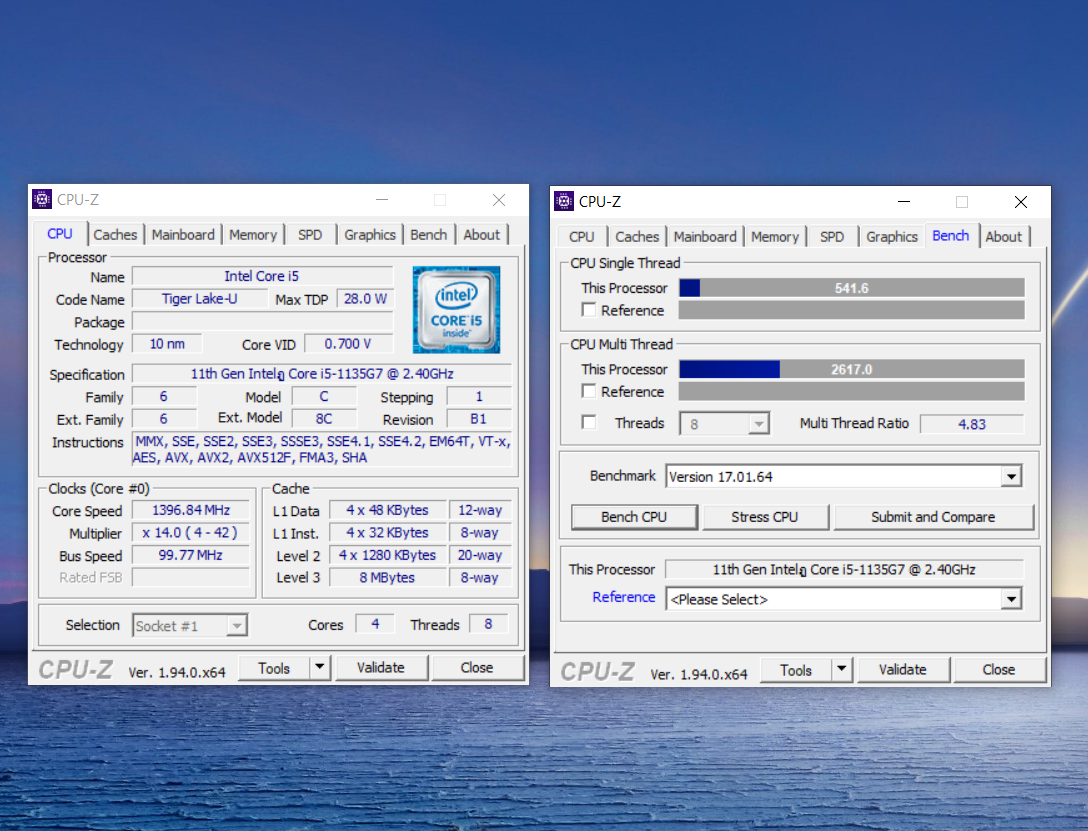
Task: Click the Bus Speed value 99.77 MHz
Action: (191, 555)
